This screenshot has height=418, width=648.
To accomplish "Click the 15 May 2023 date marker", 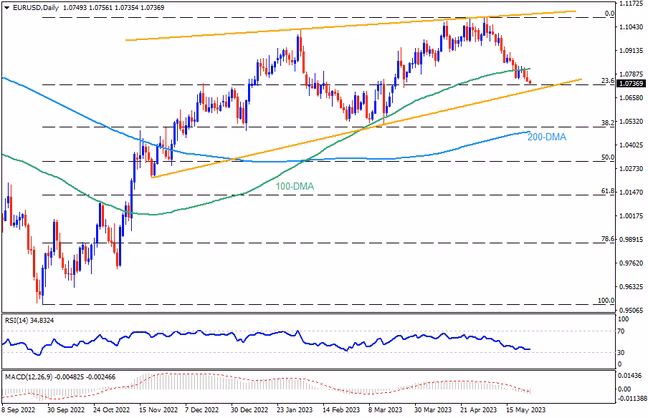I will (526, 410).
